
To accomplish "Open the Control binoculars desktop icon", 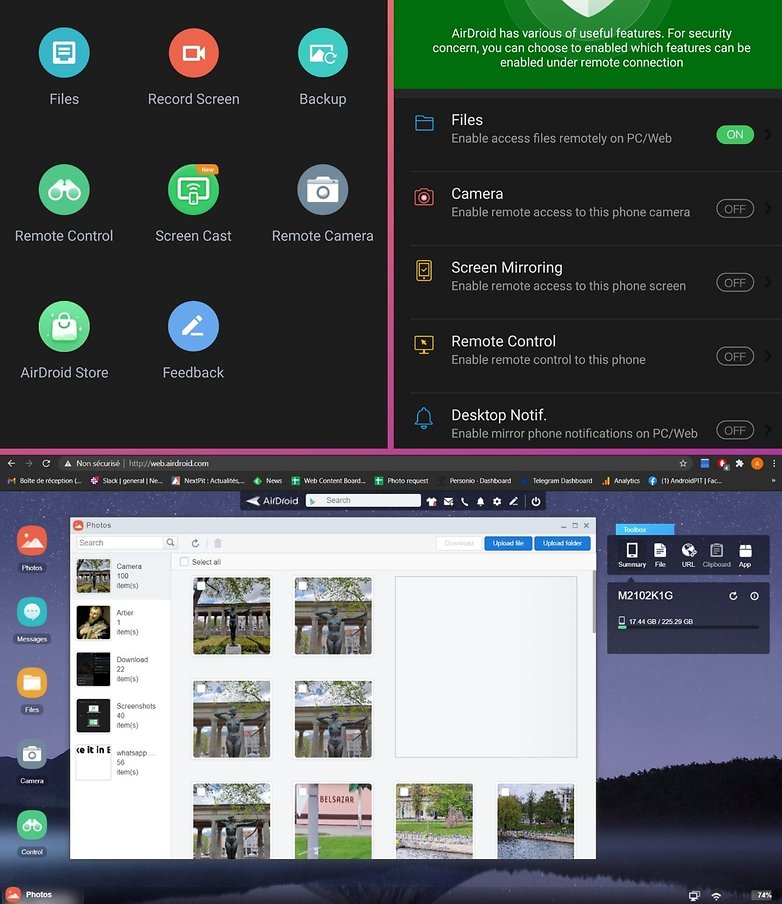I will click(x=32, y=825).
